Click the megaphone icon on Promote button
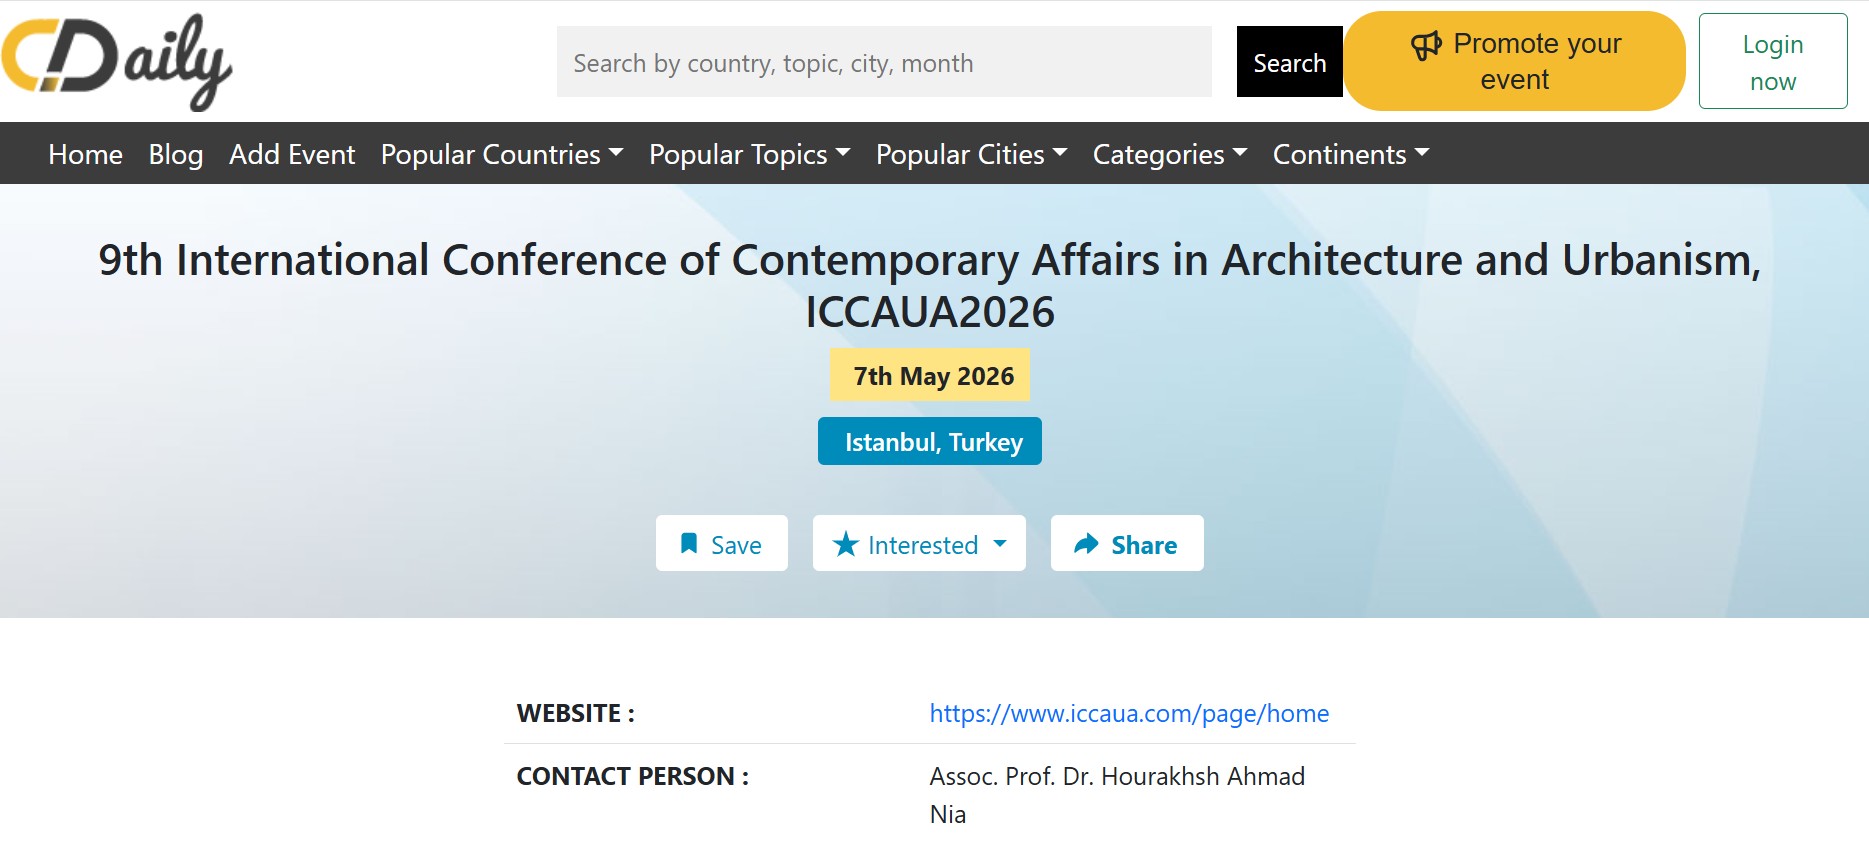 click(x=1426, y=45)
